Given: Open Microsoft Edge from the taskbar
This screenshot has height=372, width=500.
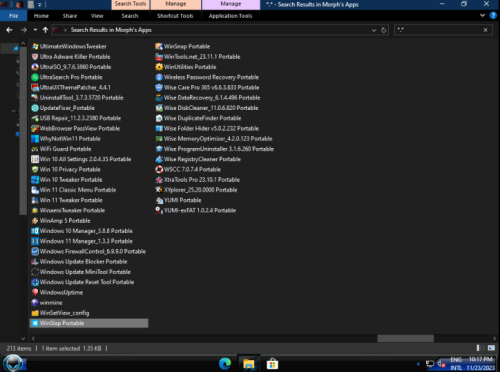Looking at the screenshot, I should (225, 363).
